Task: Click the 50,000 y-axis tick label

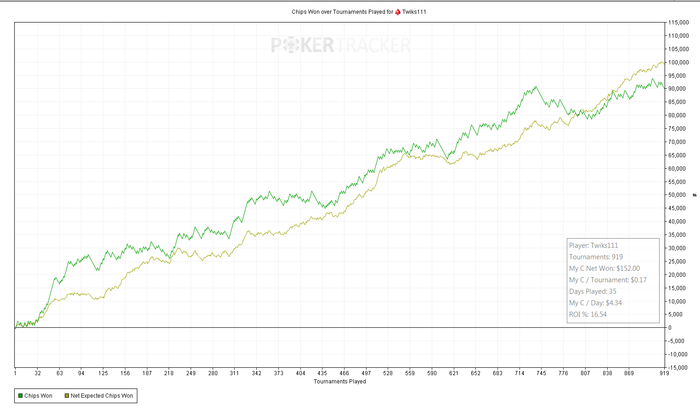Action: [679, 195]
